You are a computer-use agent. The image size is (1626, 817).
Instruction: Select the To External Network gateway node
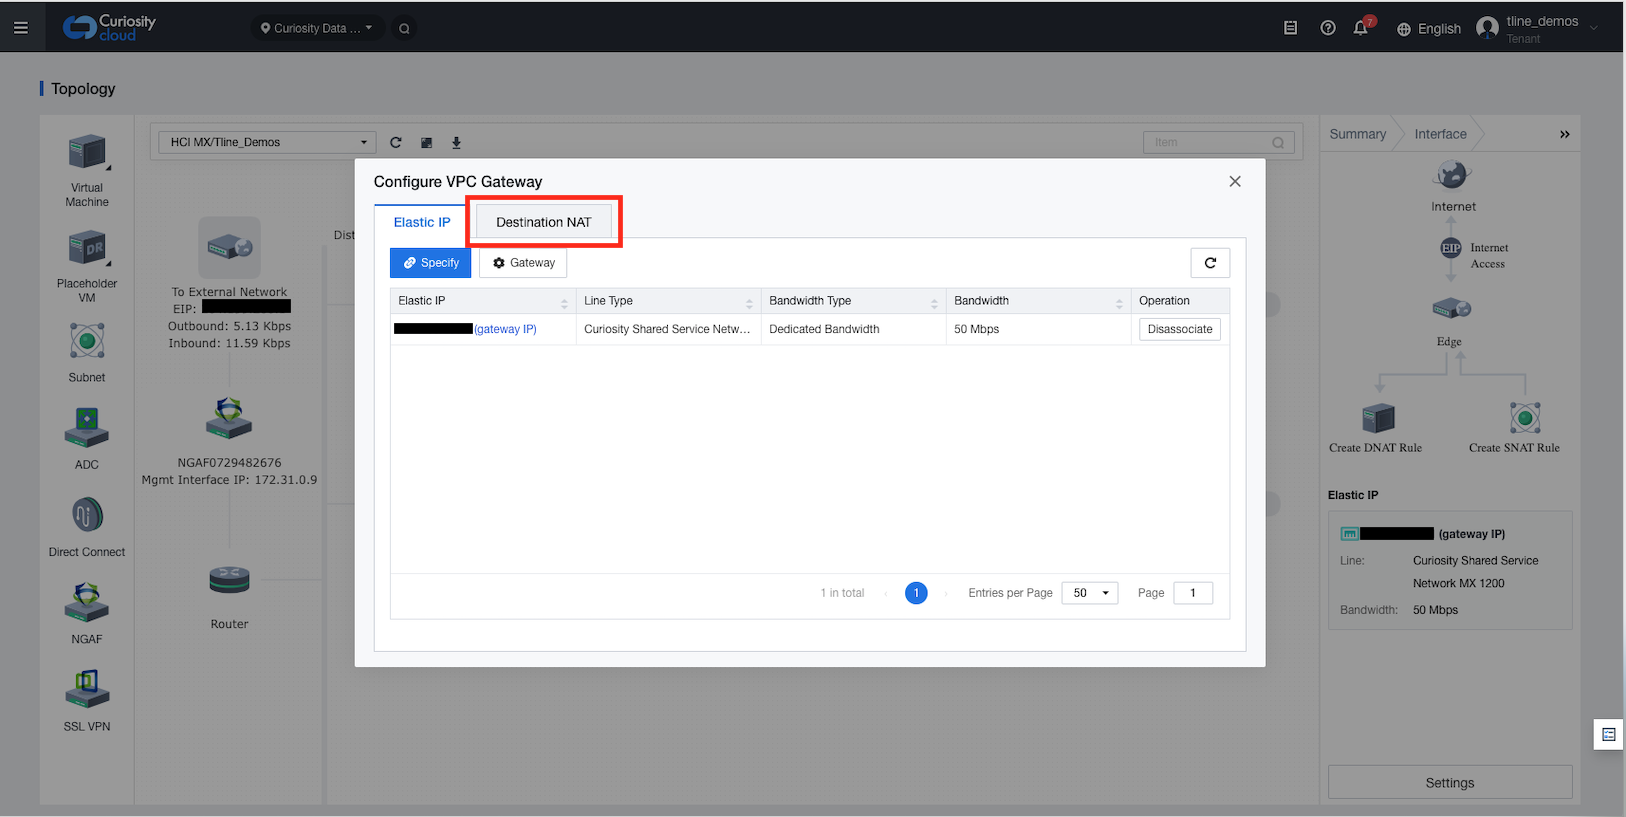tap(229, 247)
